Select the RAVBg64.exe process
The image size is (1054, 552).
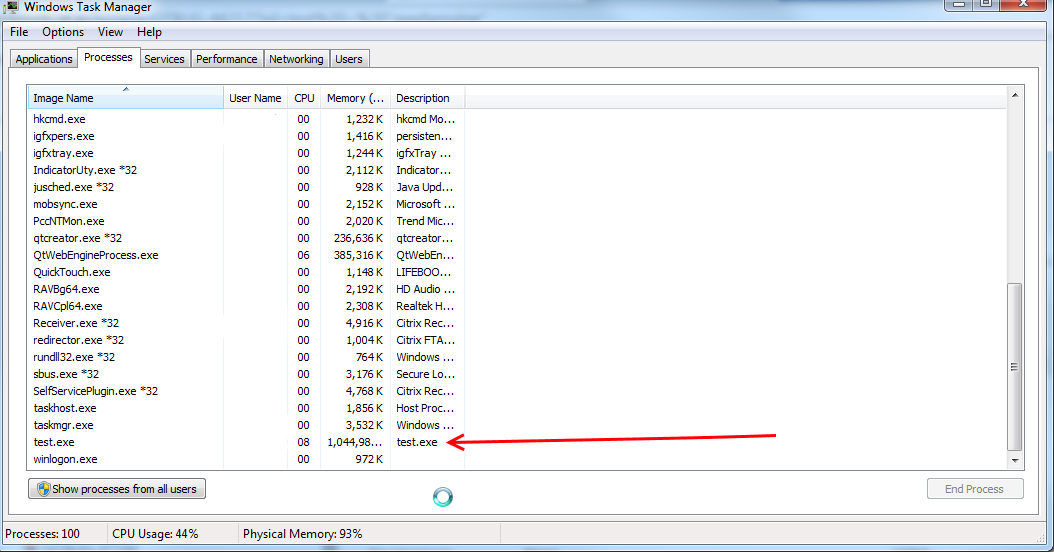(x=66, y=289)
